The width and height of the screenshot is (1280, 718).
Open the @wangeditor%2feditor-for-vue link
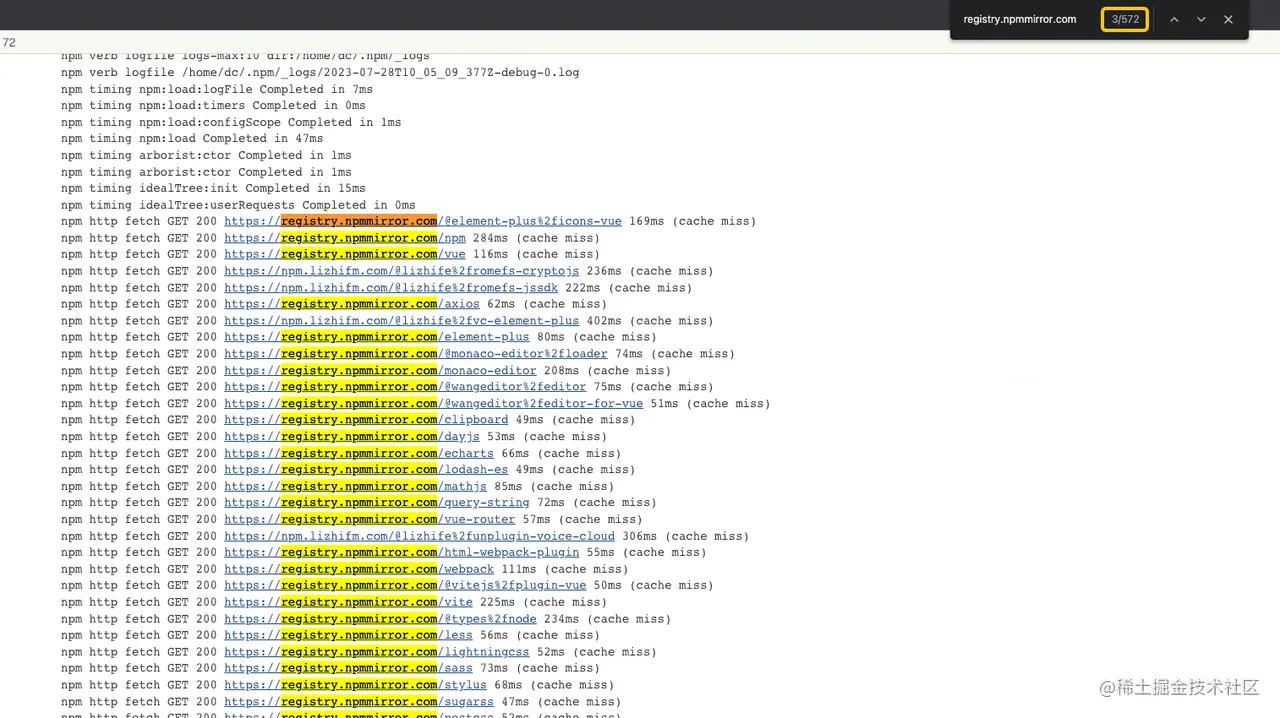pyautogui.click(x=434, y=404)
